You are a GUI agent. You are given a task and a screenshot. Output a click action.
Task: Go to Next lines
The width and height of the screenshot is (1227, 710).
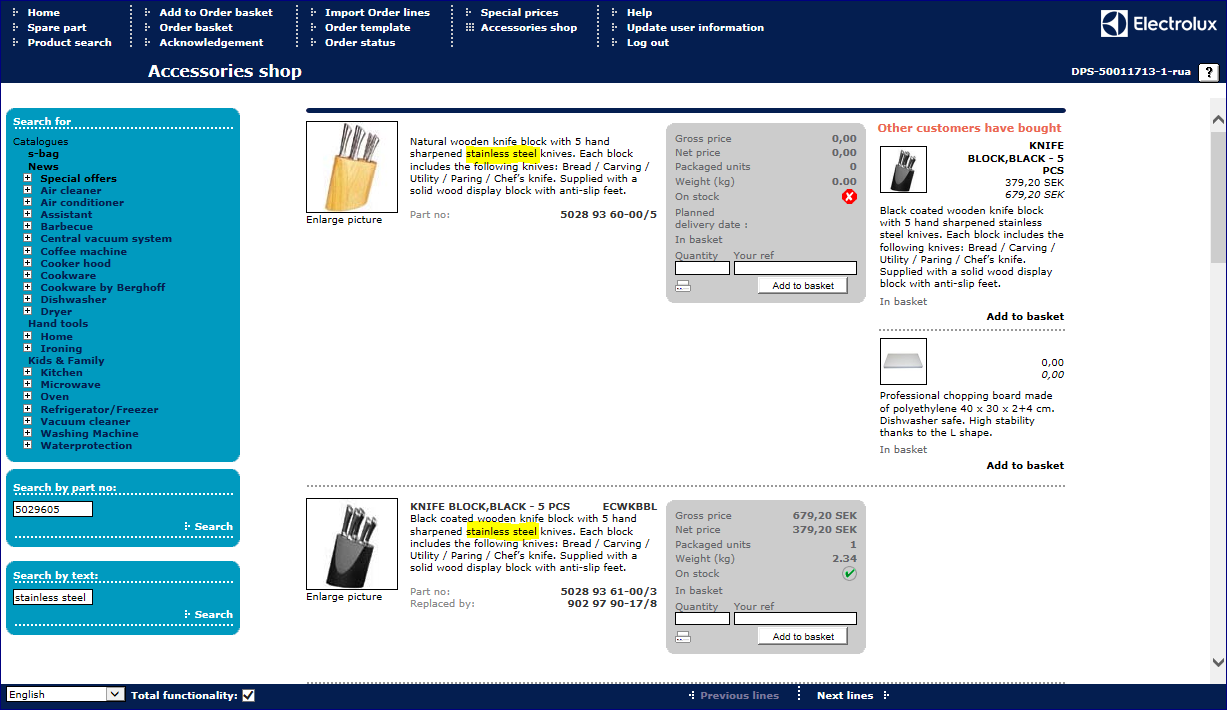point(845,695)
